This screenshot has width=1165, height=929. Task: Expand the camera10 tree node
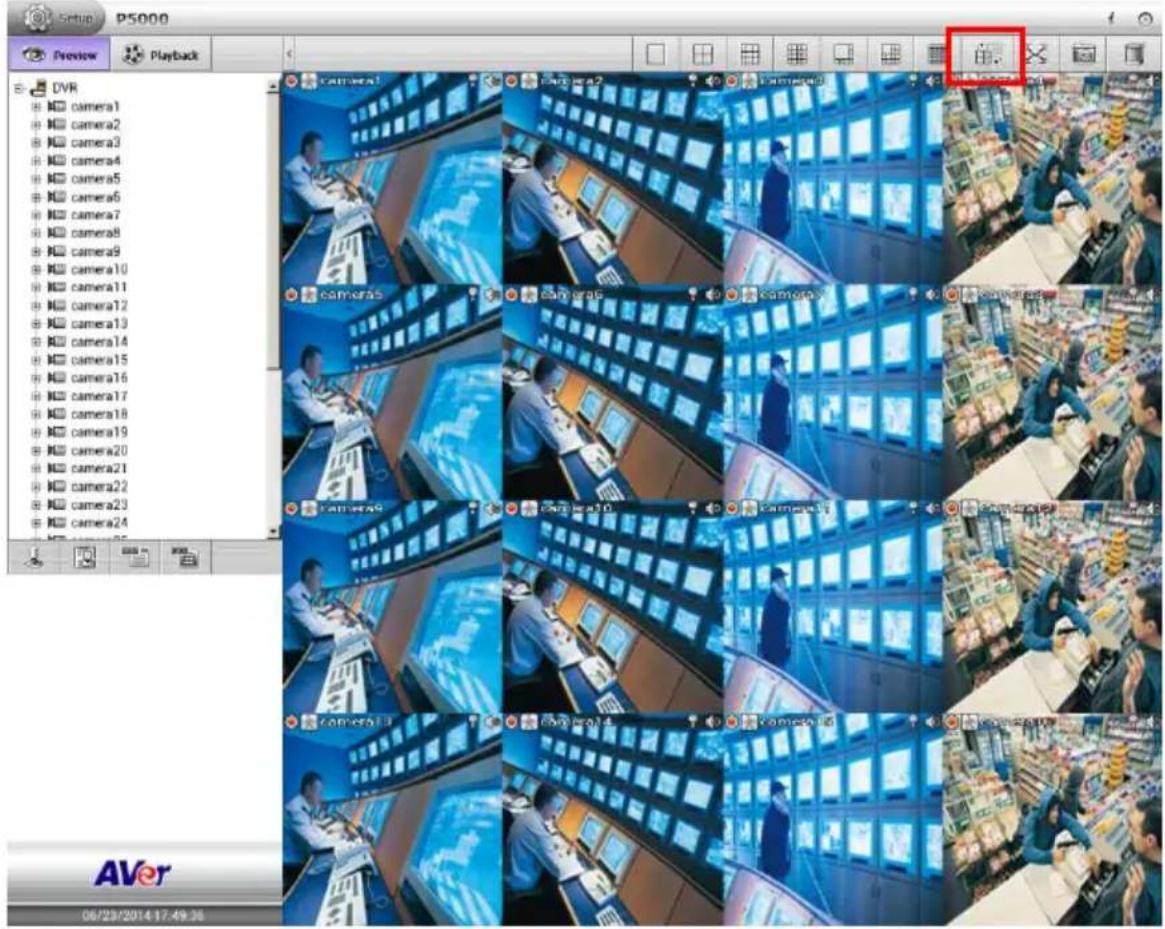[x=36, y=270]
